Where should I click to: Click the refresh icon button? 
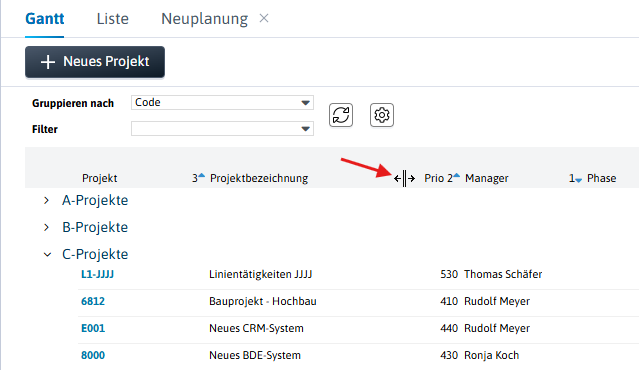(341, 115)
